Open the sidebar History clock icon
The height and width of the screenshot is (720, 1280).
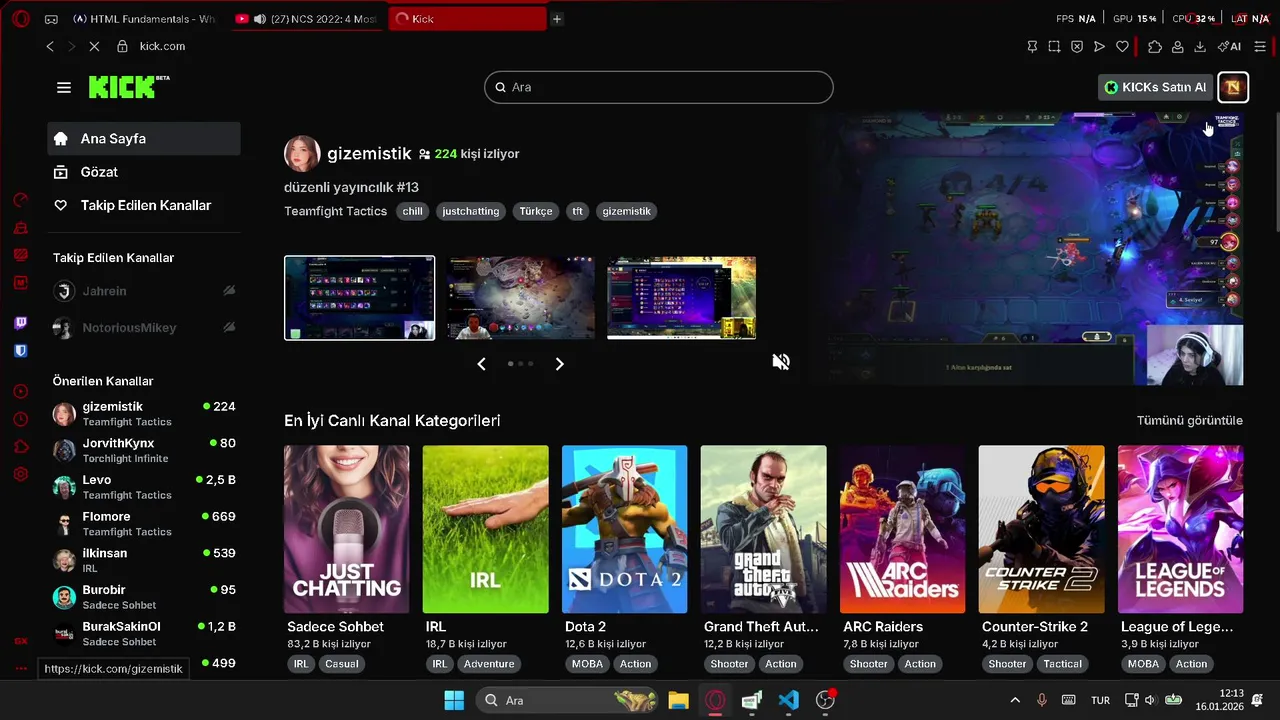[21, 419]
